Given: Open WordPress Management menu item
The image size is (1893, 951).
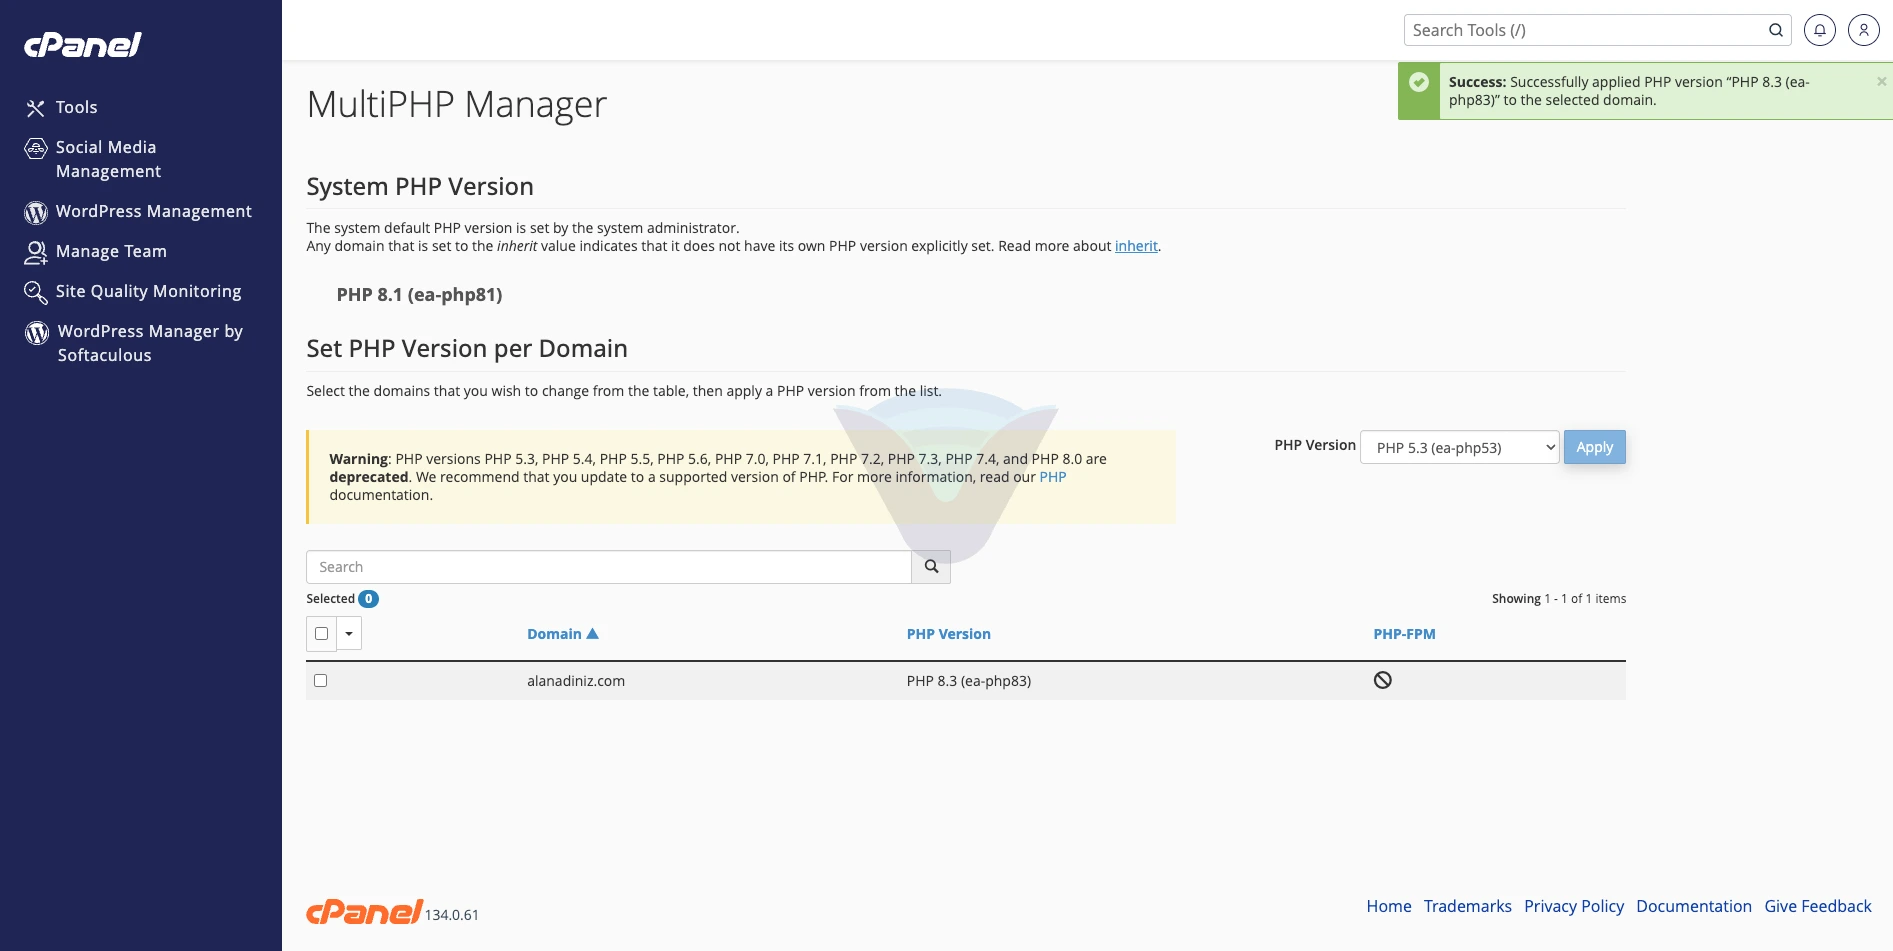Looking at the screenshot, I should coord(154,211).
